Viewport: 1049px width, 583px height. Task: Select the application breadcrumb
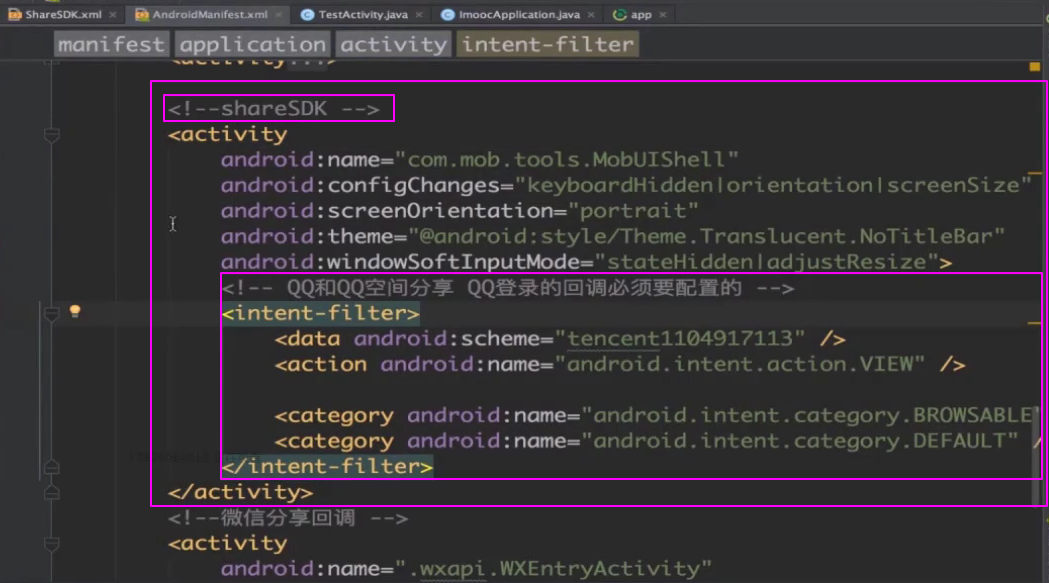tap(252, 44)
